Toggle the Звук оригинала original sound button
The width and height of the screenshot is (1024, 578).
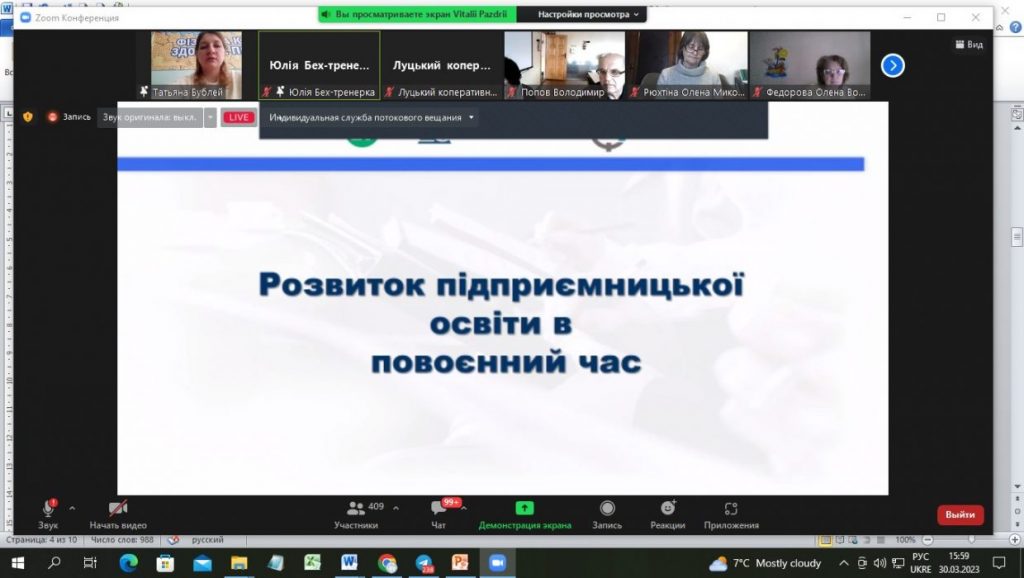[150, 117]
